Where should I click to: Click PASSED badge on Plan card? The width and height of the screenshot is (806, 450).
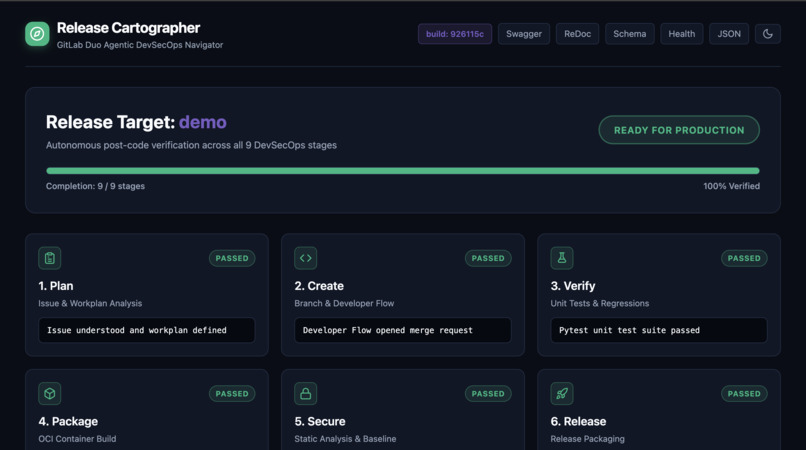pyautogui.click(x=232, y=258)
